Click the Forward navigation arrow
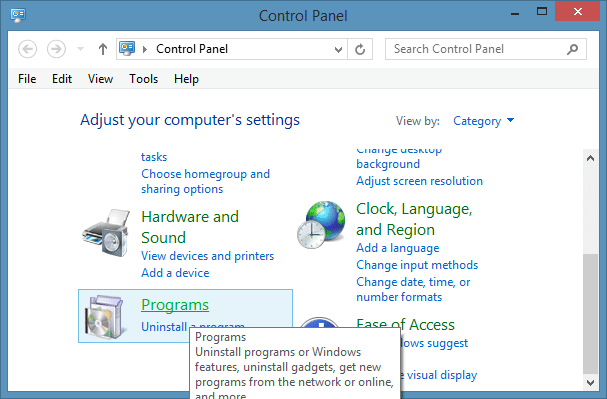 (56, 49)
